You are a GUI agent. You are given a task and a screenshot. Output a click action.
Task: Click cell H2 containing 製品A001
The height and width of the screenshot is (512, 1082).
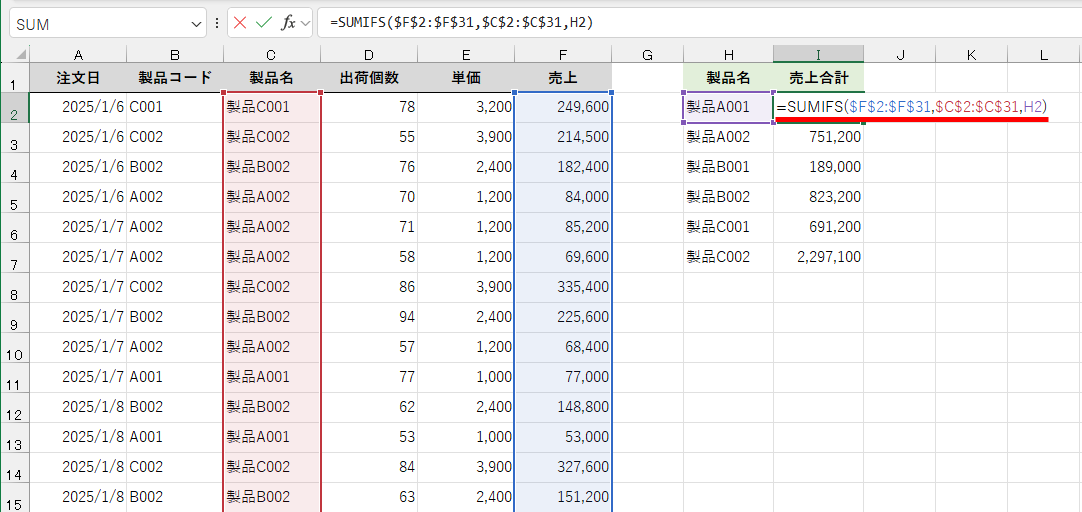coord(728,107)
